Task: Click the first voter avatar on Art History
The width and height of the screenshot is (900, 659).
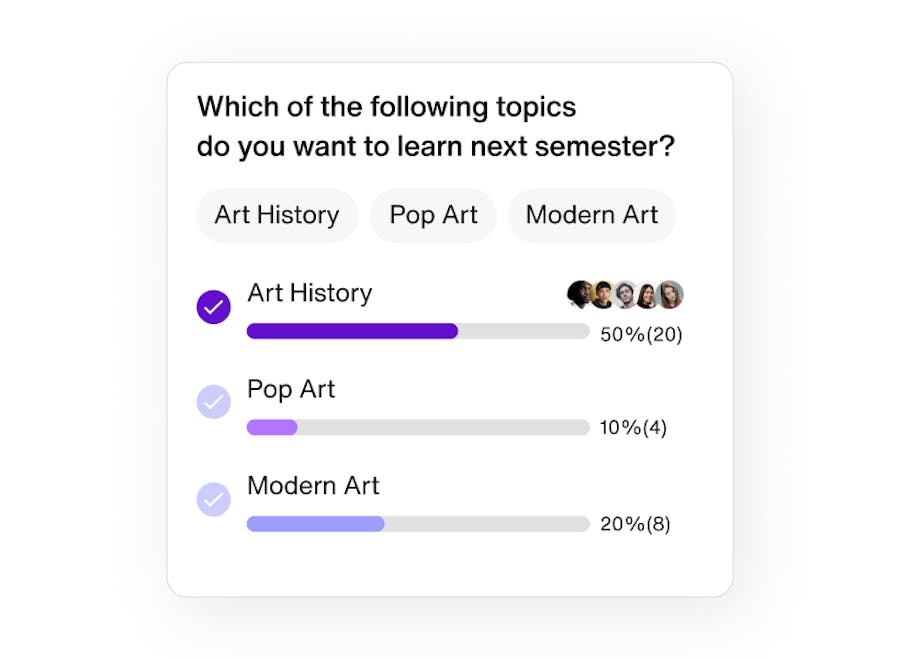Action: click(579, 294)
